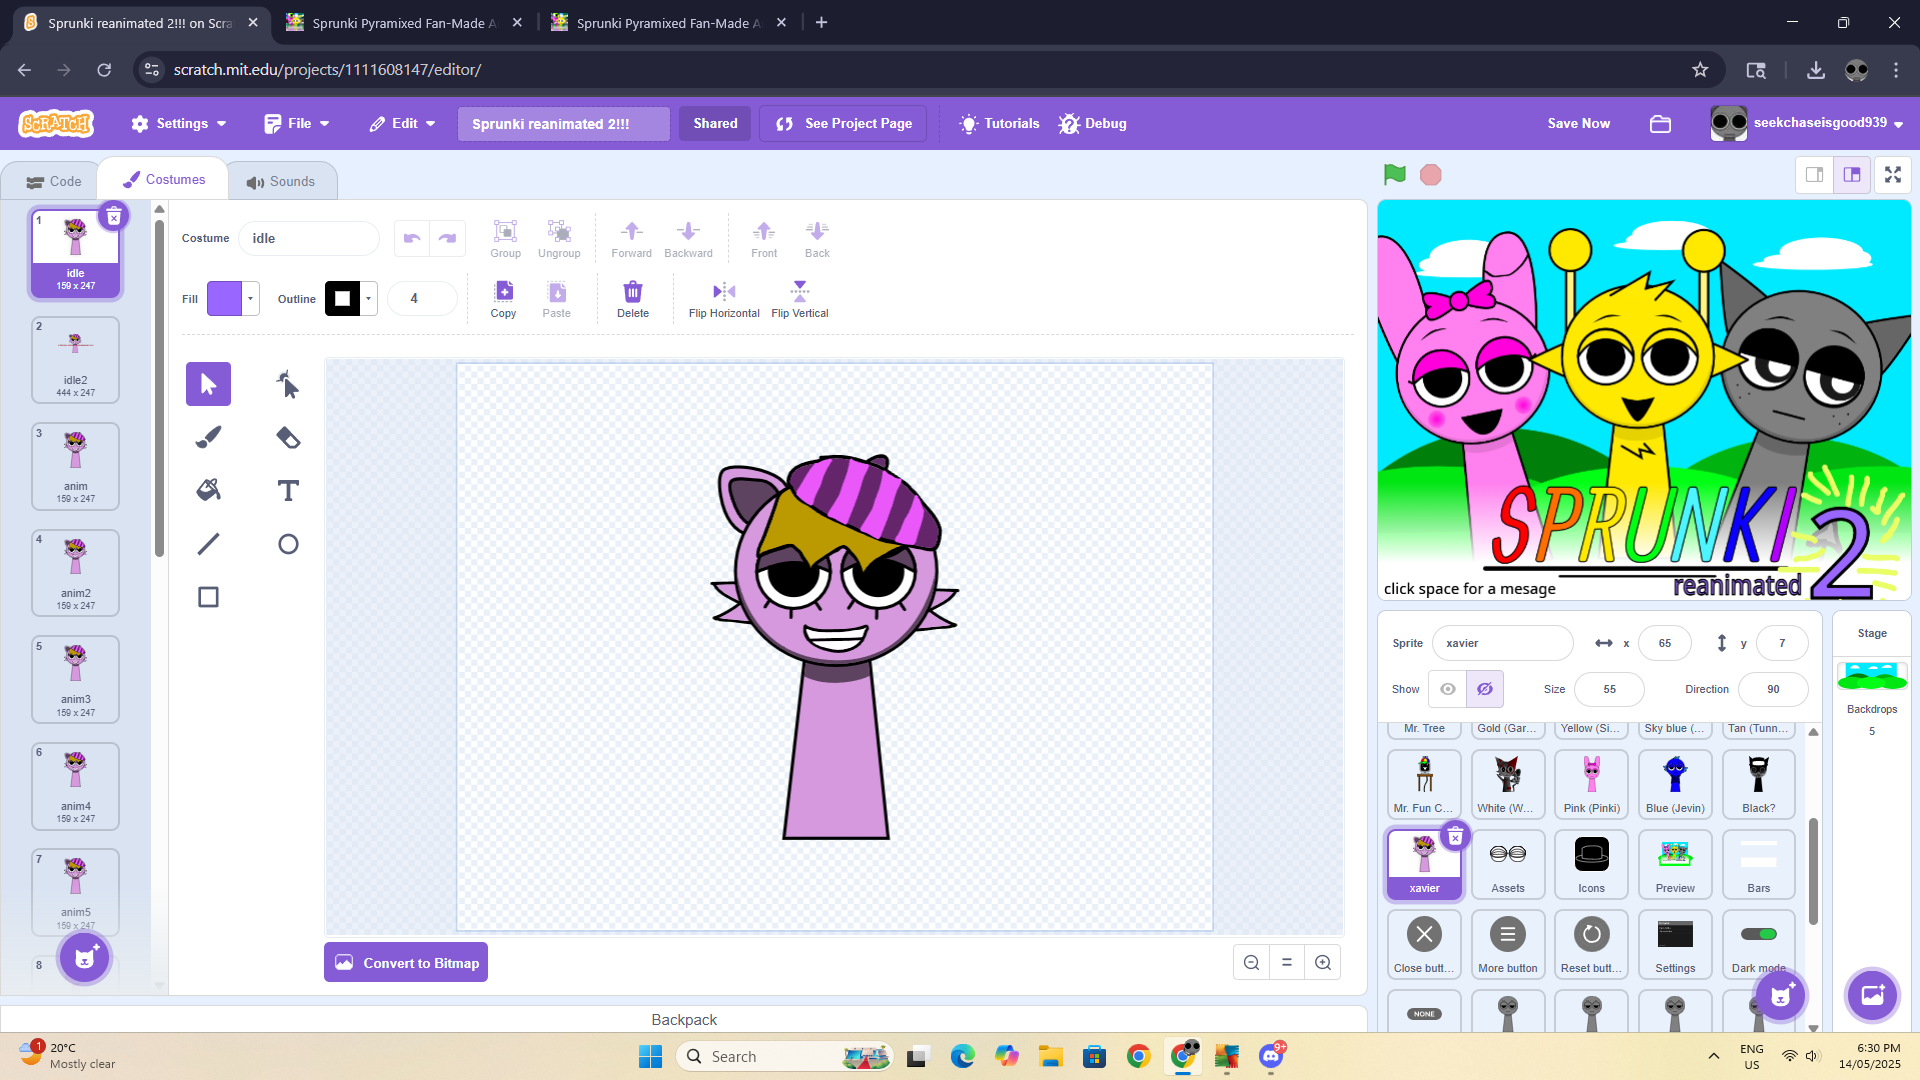
Task: Select the Rectangle tool
Action: click(x=208, y=597)
